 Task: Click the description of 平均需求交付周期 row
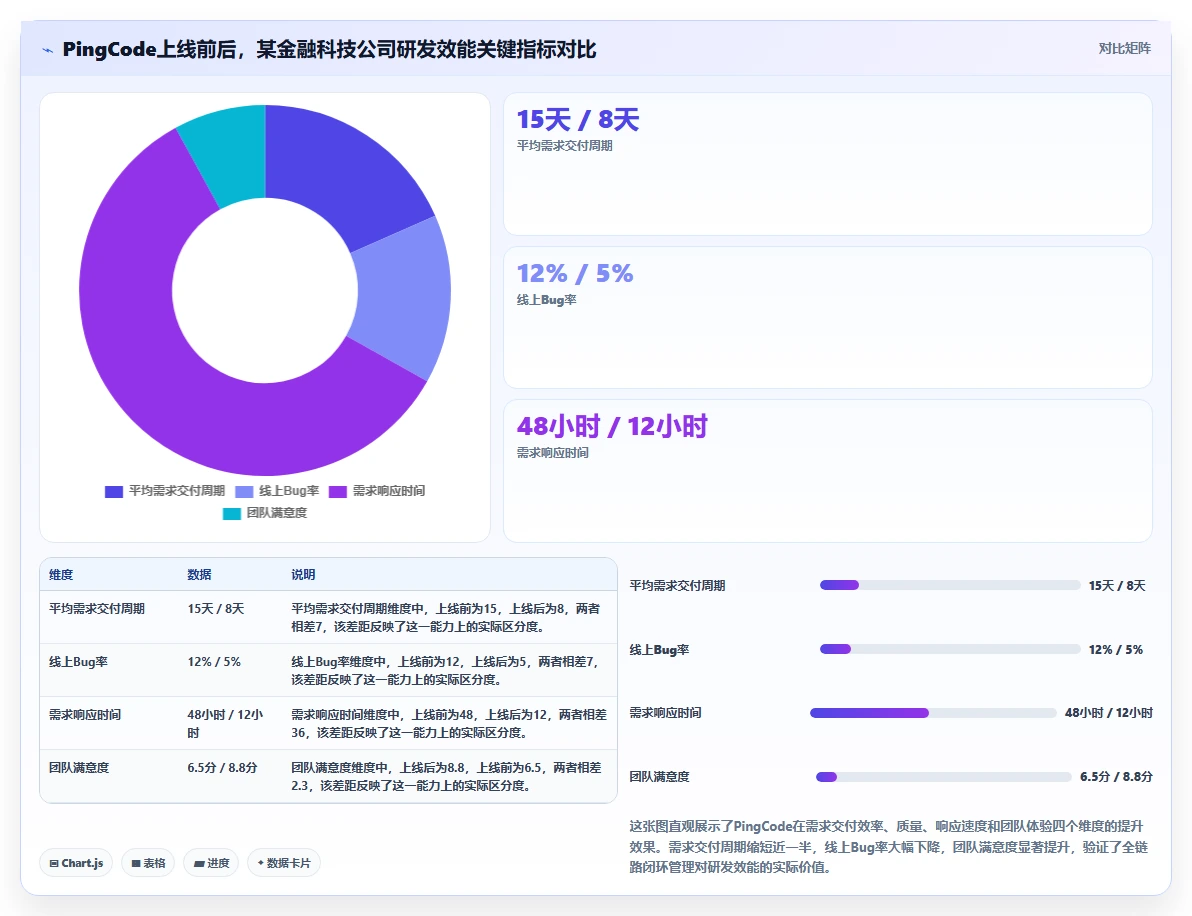click(445, 618)
